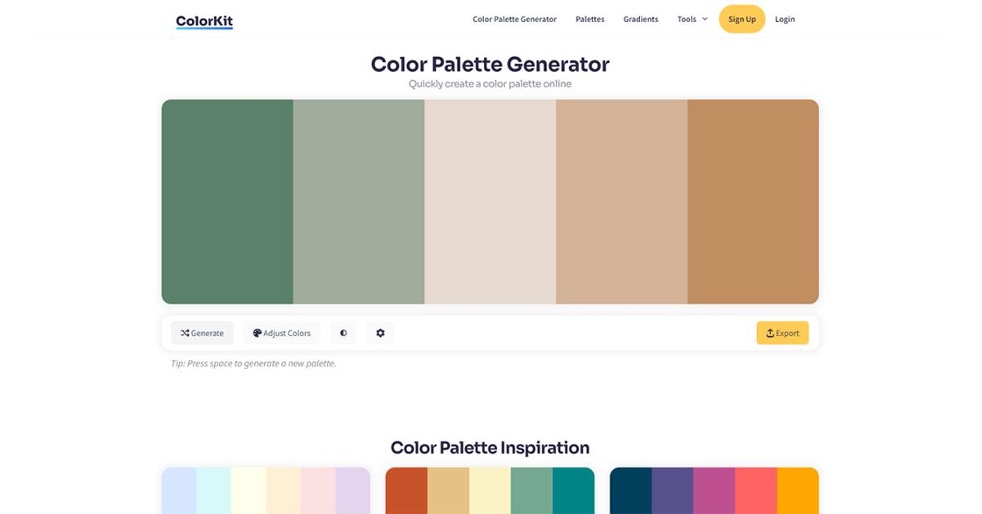This screenshot has width=982, height=514.
Task: Open the pastel inspiration palette thumbnail
Action: point(266,491)
